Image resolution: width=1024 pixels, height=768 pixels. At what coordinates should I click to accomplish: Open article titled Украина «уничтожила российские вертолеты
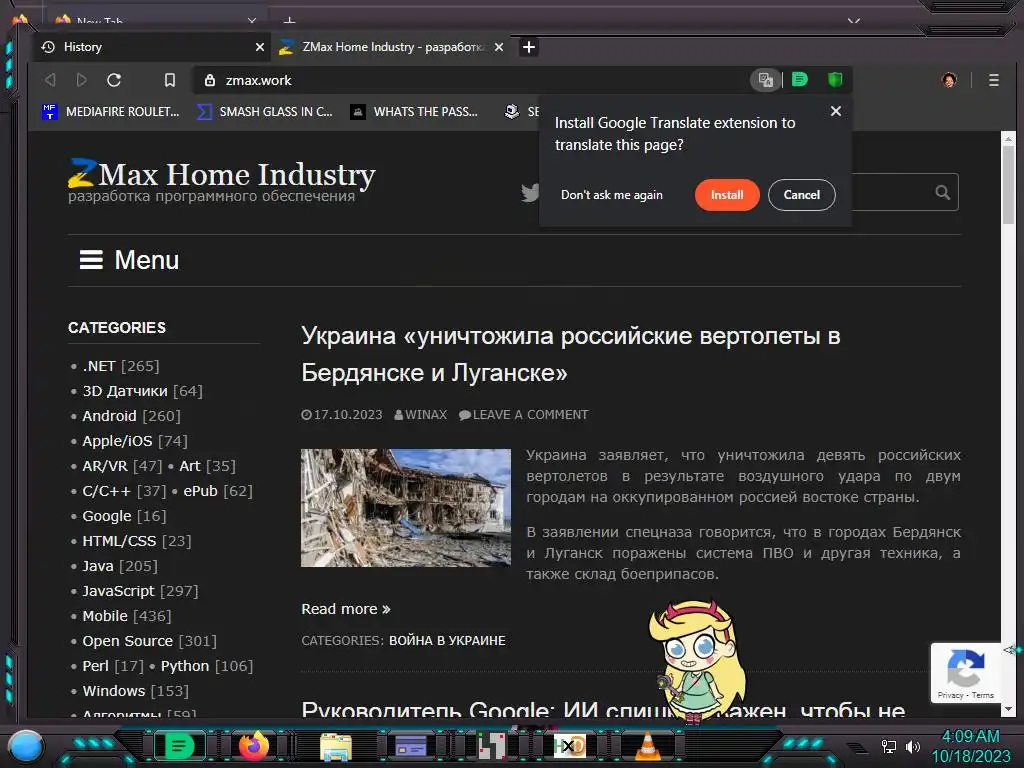coord(571,354)
